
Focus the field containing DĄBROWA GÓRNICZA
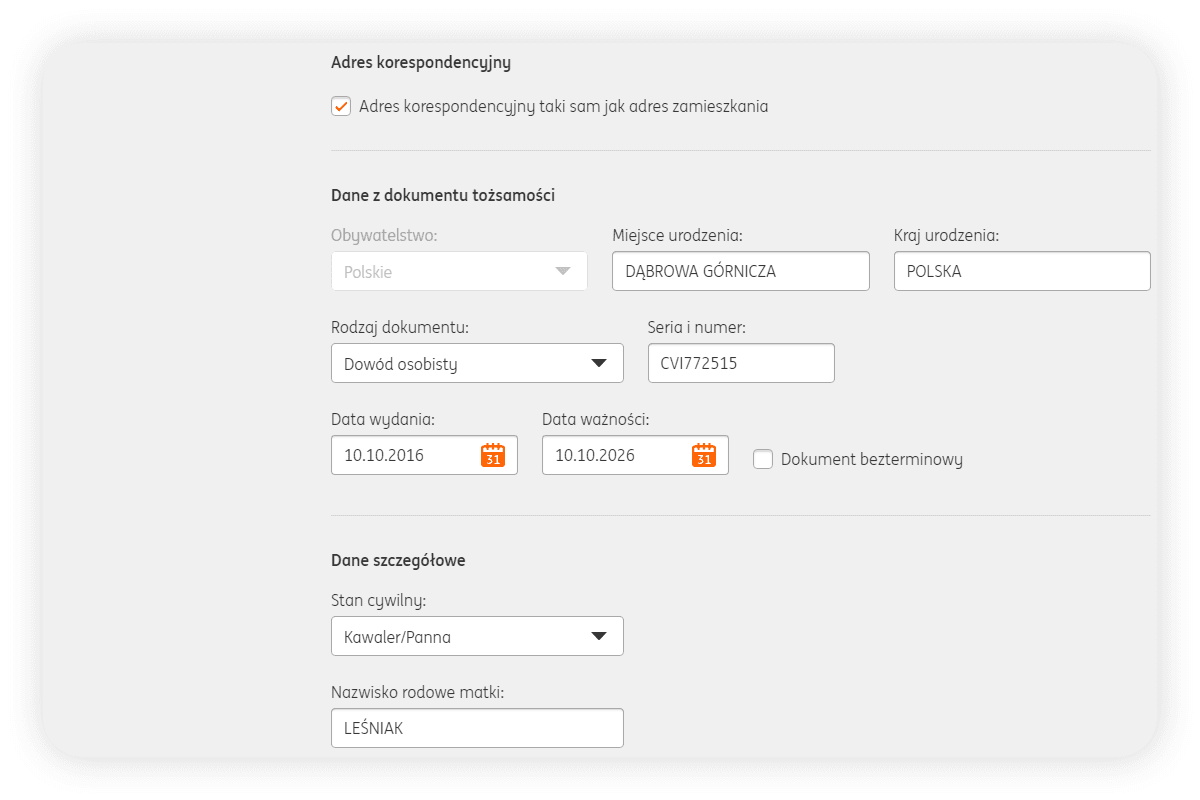(740, 271)
